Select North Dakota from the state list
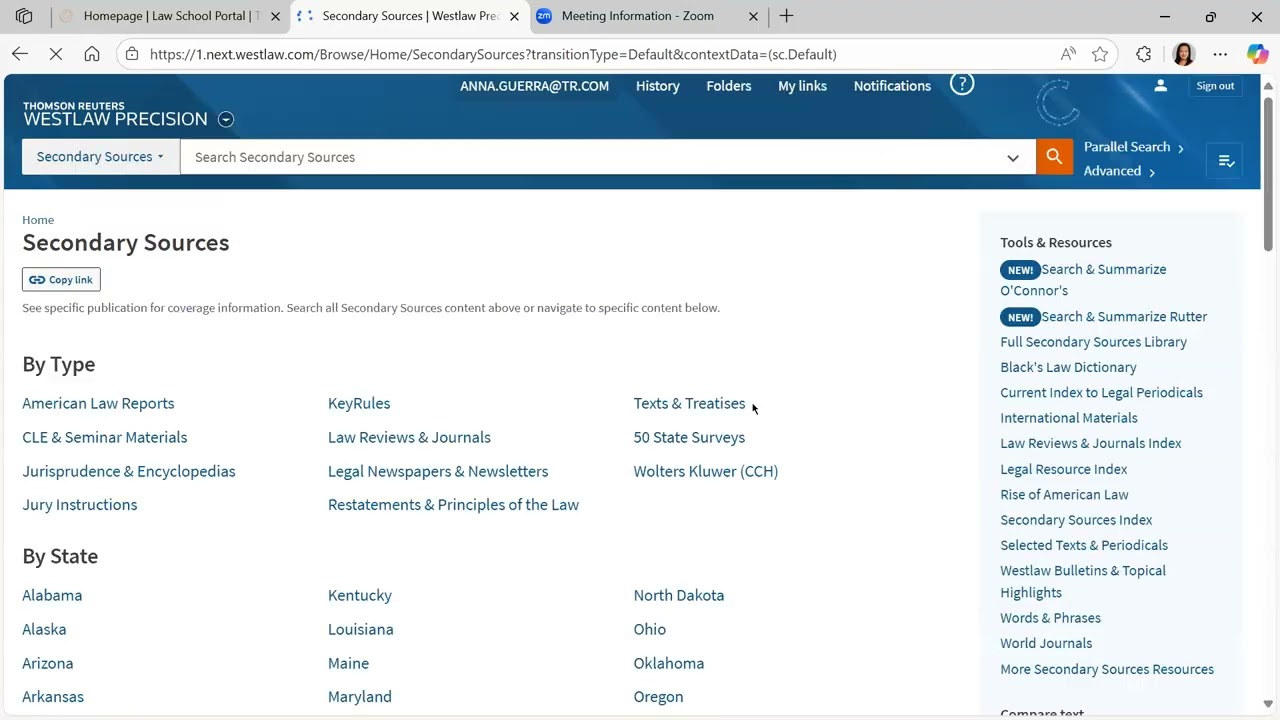The image size is (1280, 720). 678,595
